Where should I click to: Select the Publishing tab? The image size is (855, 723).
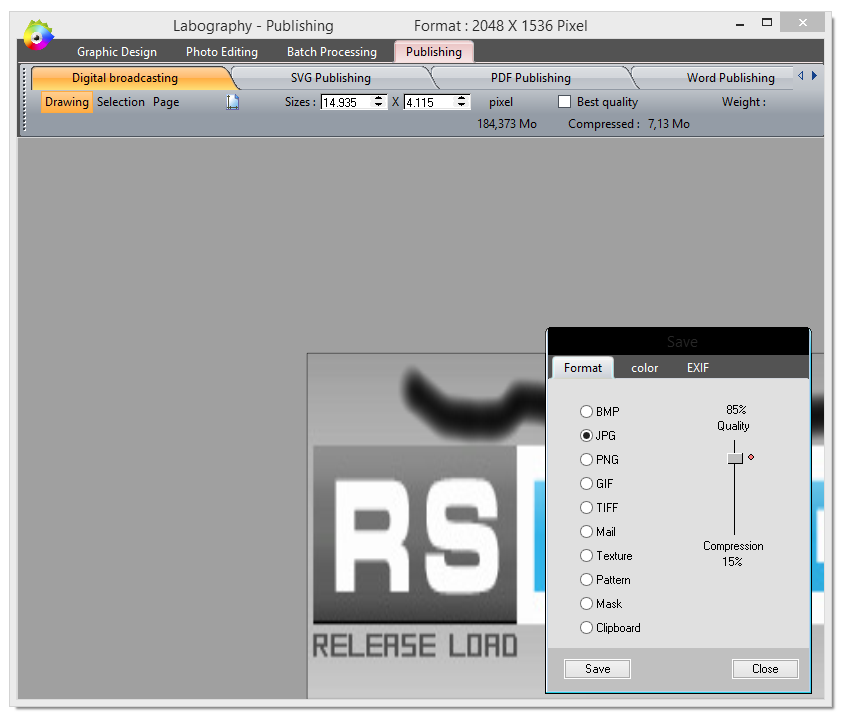click(x=434, y=52)
